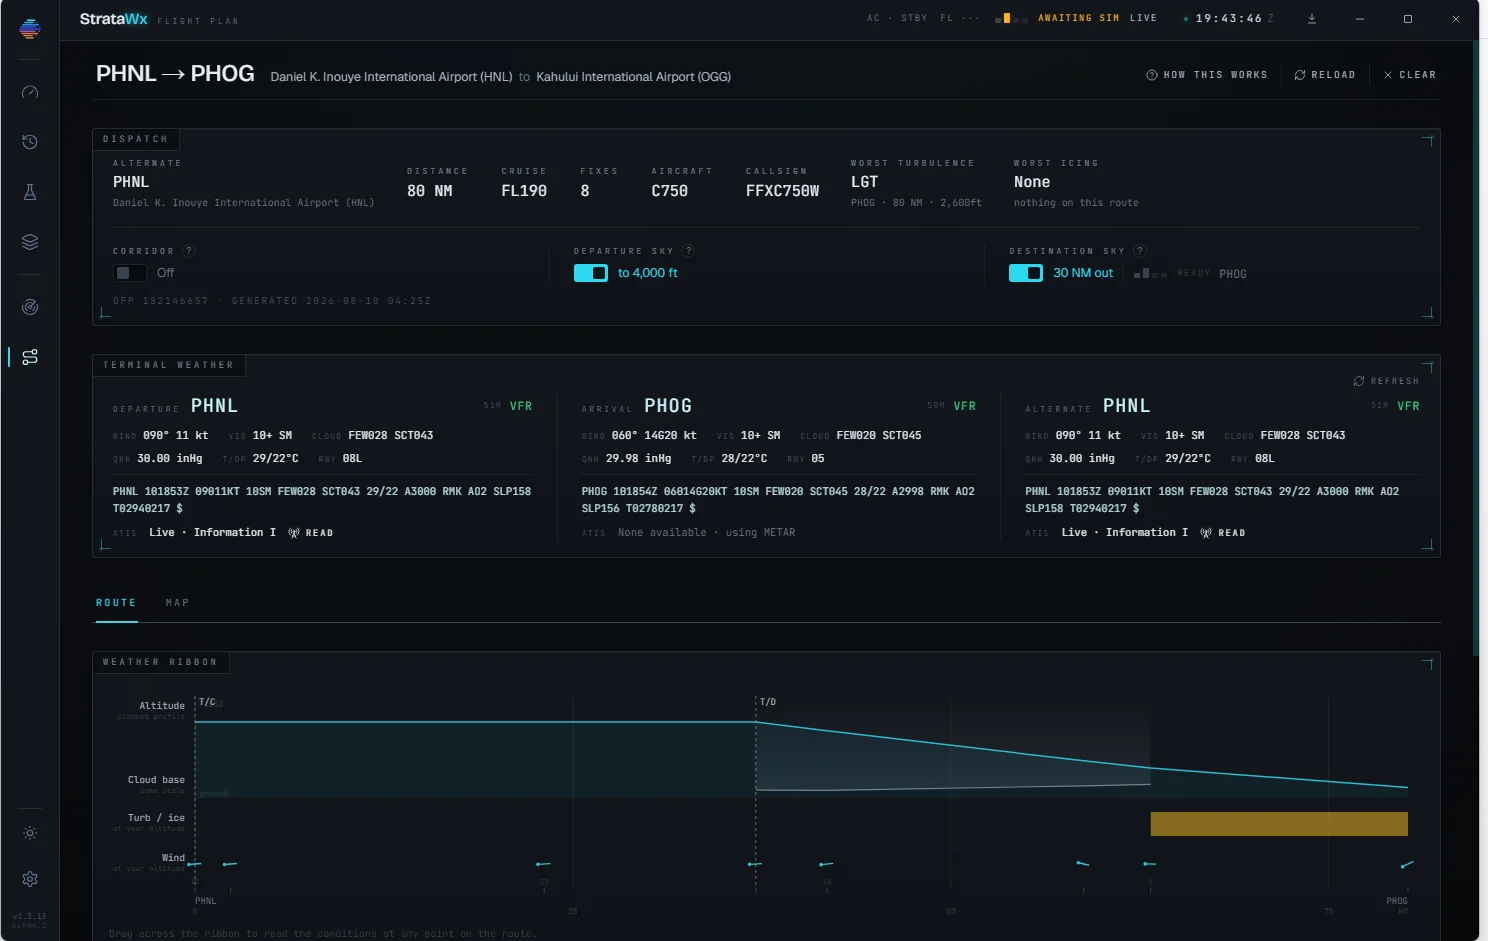Open the radar sidebar icon
The width and height of the screenshot is (1488, 941).
tap(30, 307)
